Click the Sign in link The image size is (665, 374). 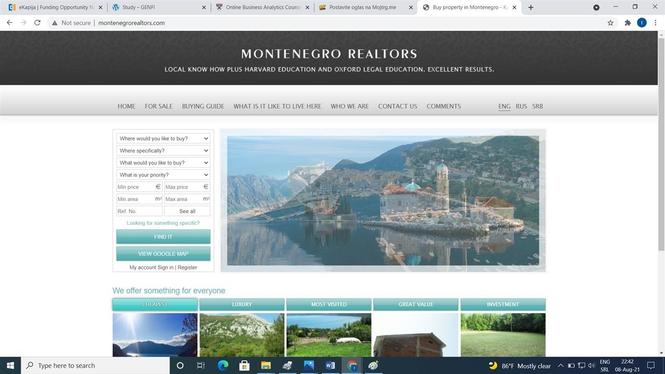165,268
